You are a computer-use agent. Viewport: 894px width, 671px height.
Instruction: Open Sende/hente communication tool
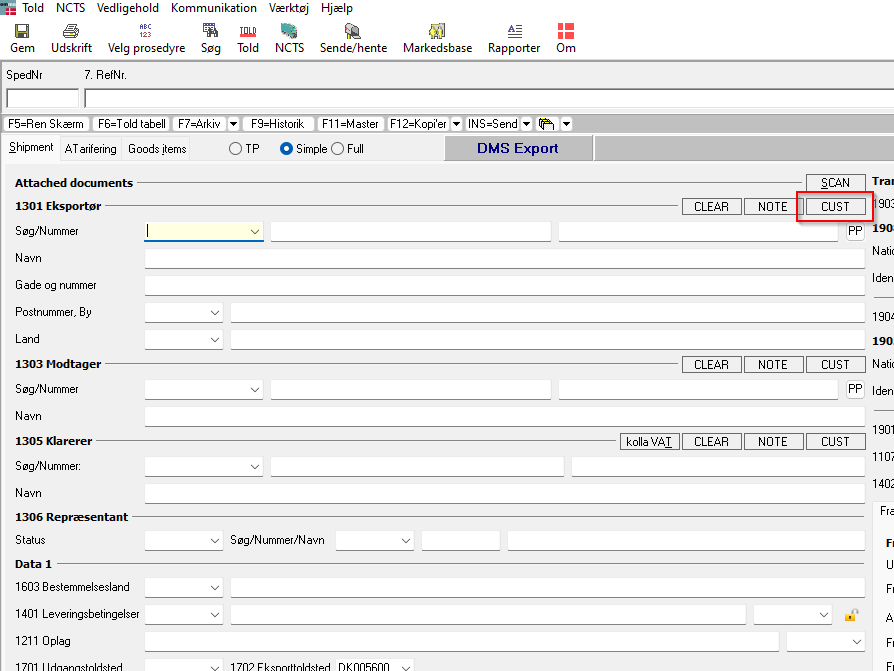tap(352, 38)
